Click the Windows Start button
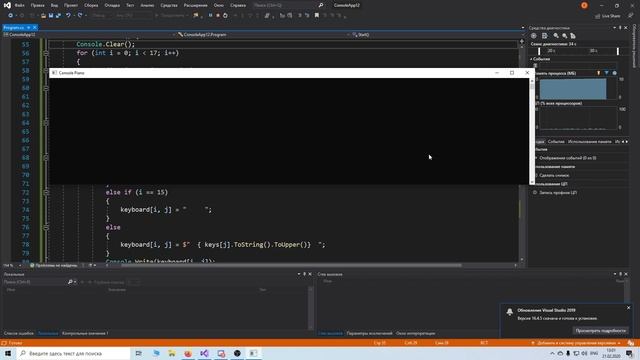The width and height of the screenshot is (640, 360). [x=8, y=353]
